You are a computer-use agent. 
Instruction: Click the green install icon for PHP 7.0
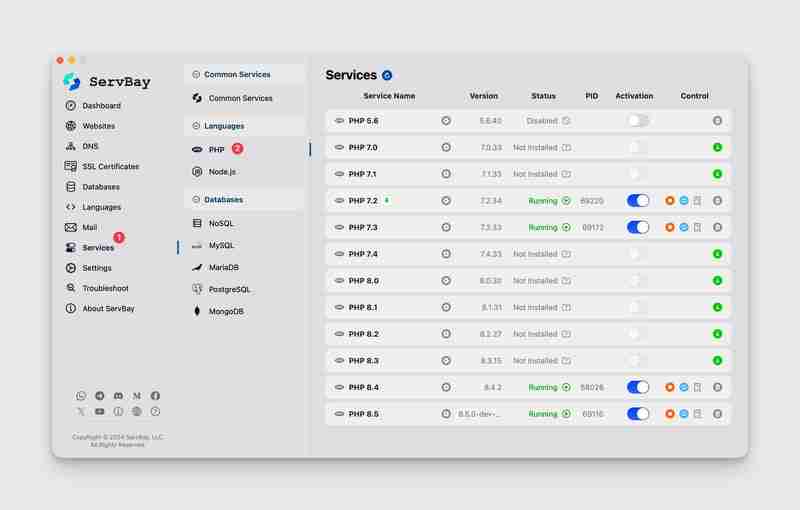click(717, 147)
